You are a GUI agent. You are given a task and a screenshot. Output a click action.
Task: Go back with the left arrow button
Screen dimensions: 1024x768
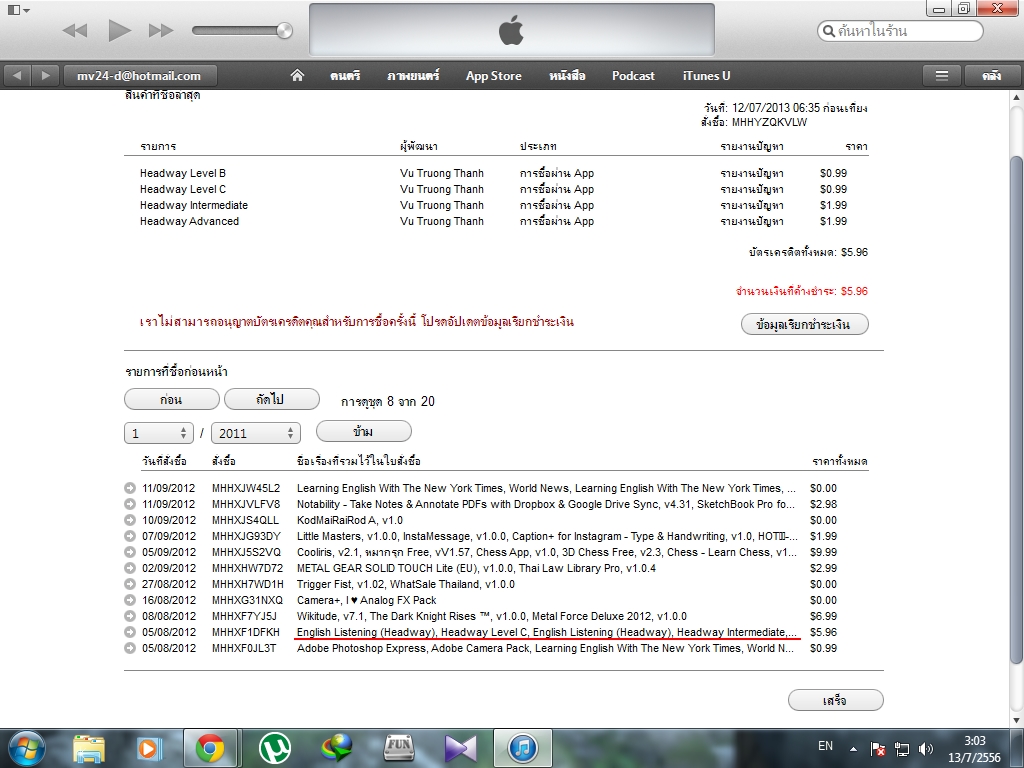(x=17, y=76)
